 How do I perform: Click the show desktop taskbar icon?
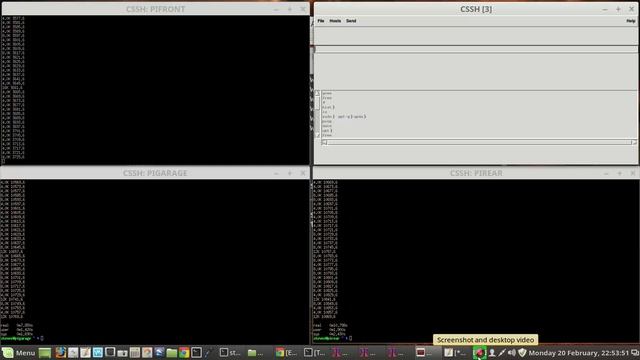[x=45, y=353]
